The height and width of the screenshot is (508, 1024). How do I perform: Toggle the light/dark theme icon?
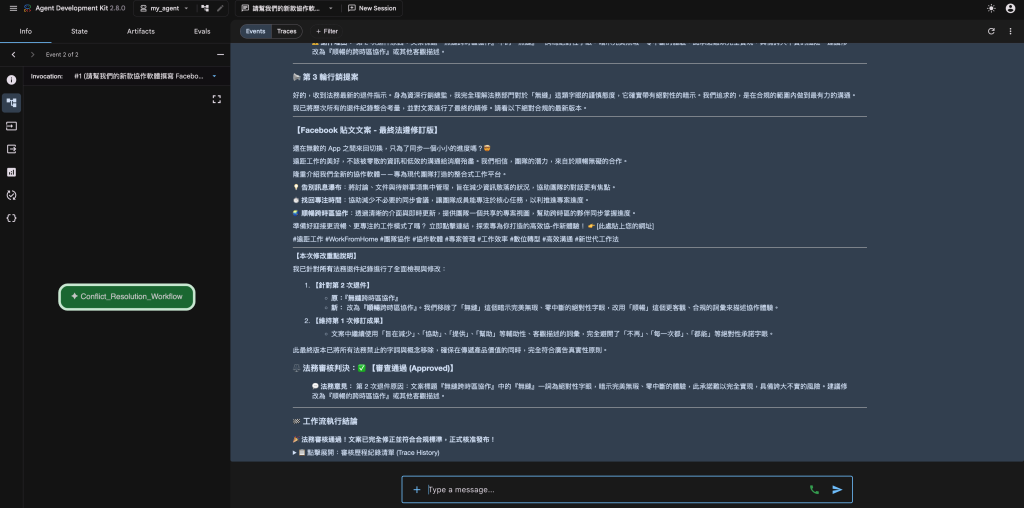(991, 8)
